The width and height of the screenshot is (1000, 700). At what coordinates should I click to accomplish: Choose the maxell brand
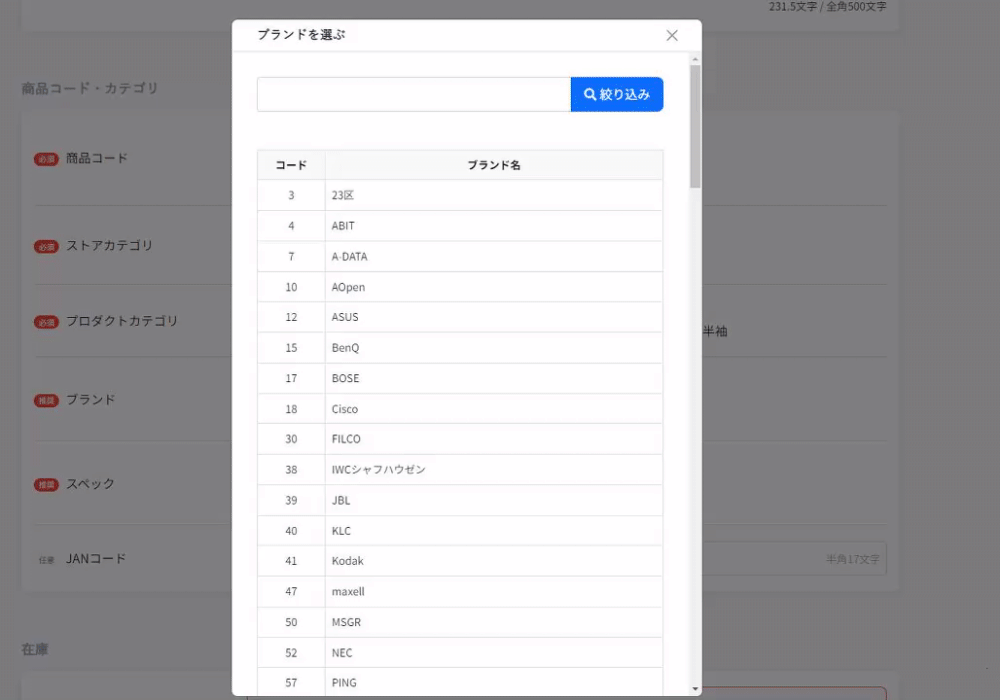(460, 591)
